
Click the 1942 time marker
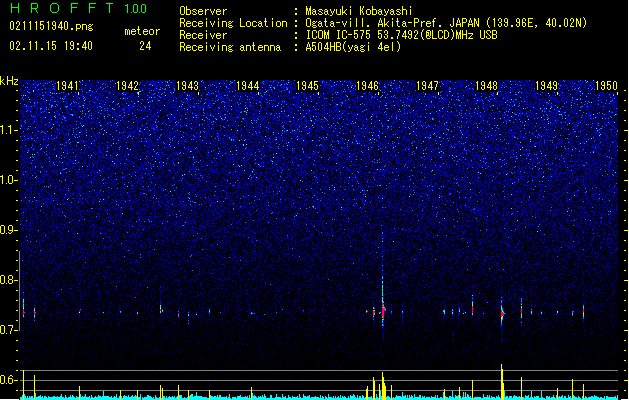[x=127, y=86]
